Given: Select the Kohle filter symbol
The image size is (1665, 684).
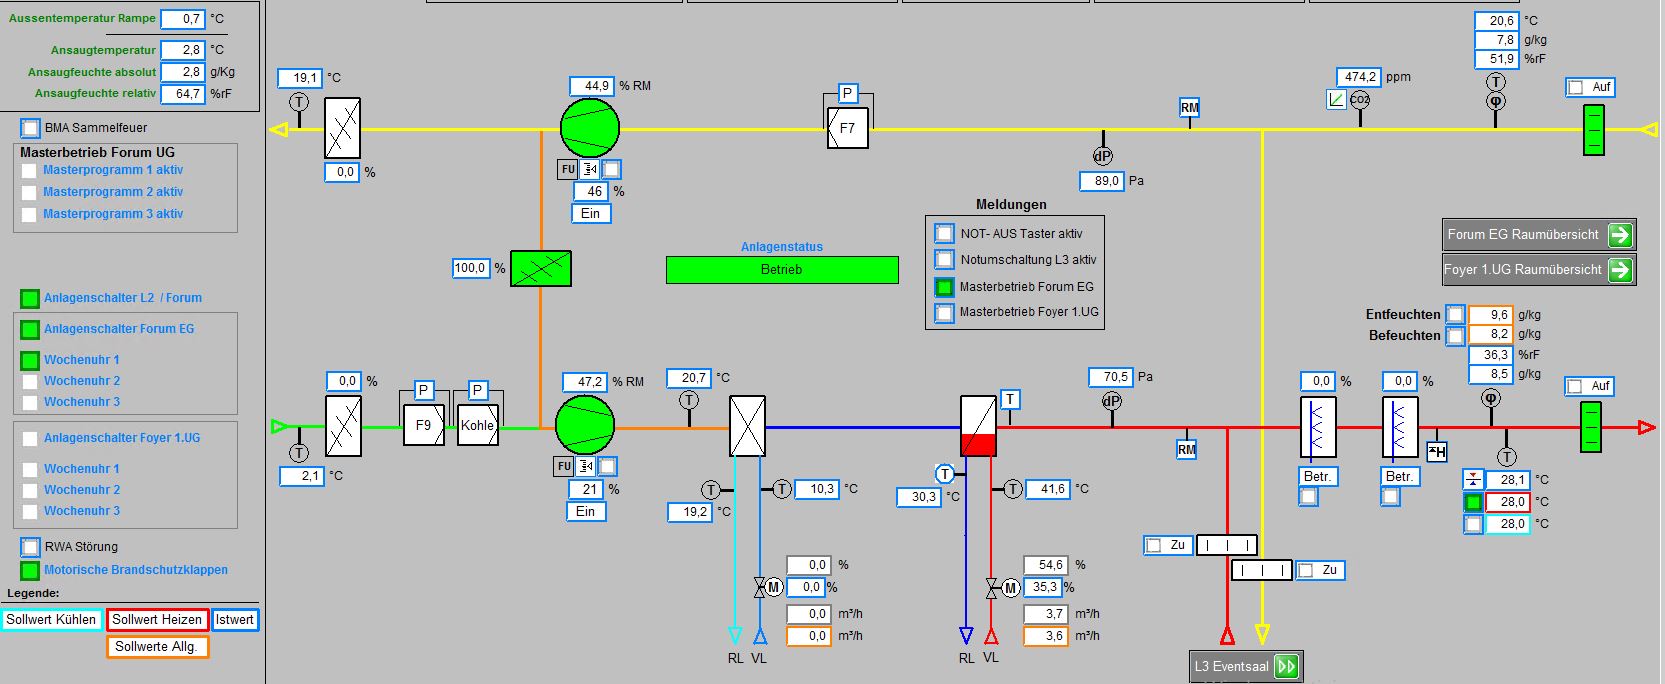Looking at the screenshot, I should pyautogui.click(x=478, y=425).
